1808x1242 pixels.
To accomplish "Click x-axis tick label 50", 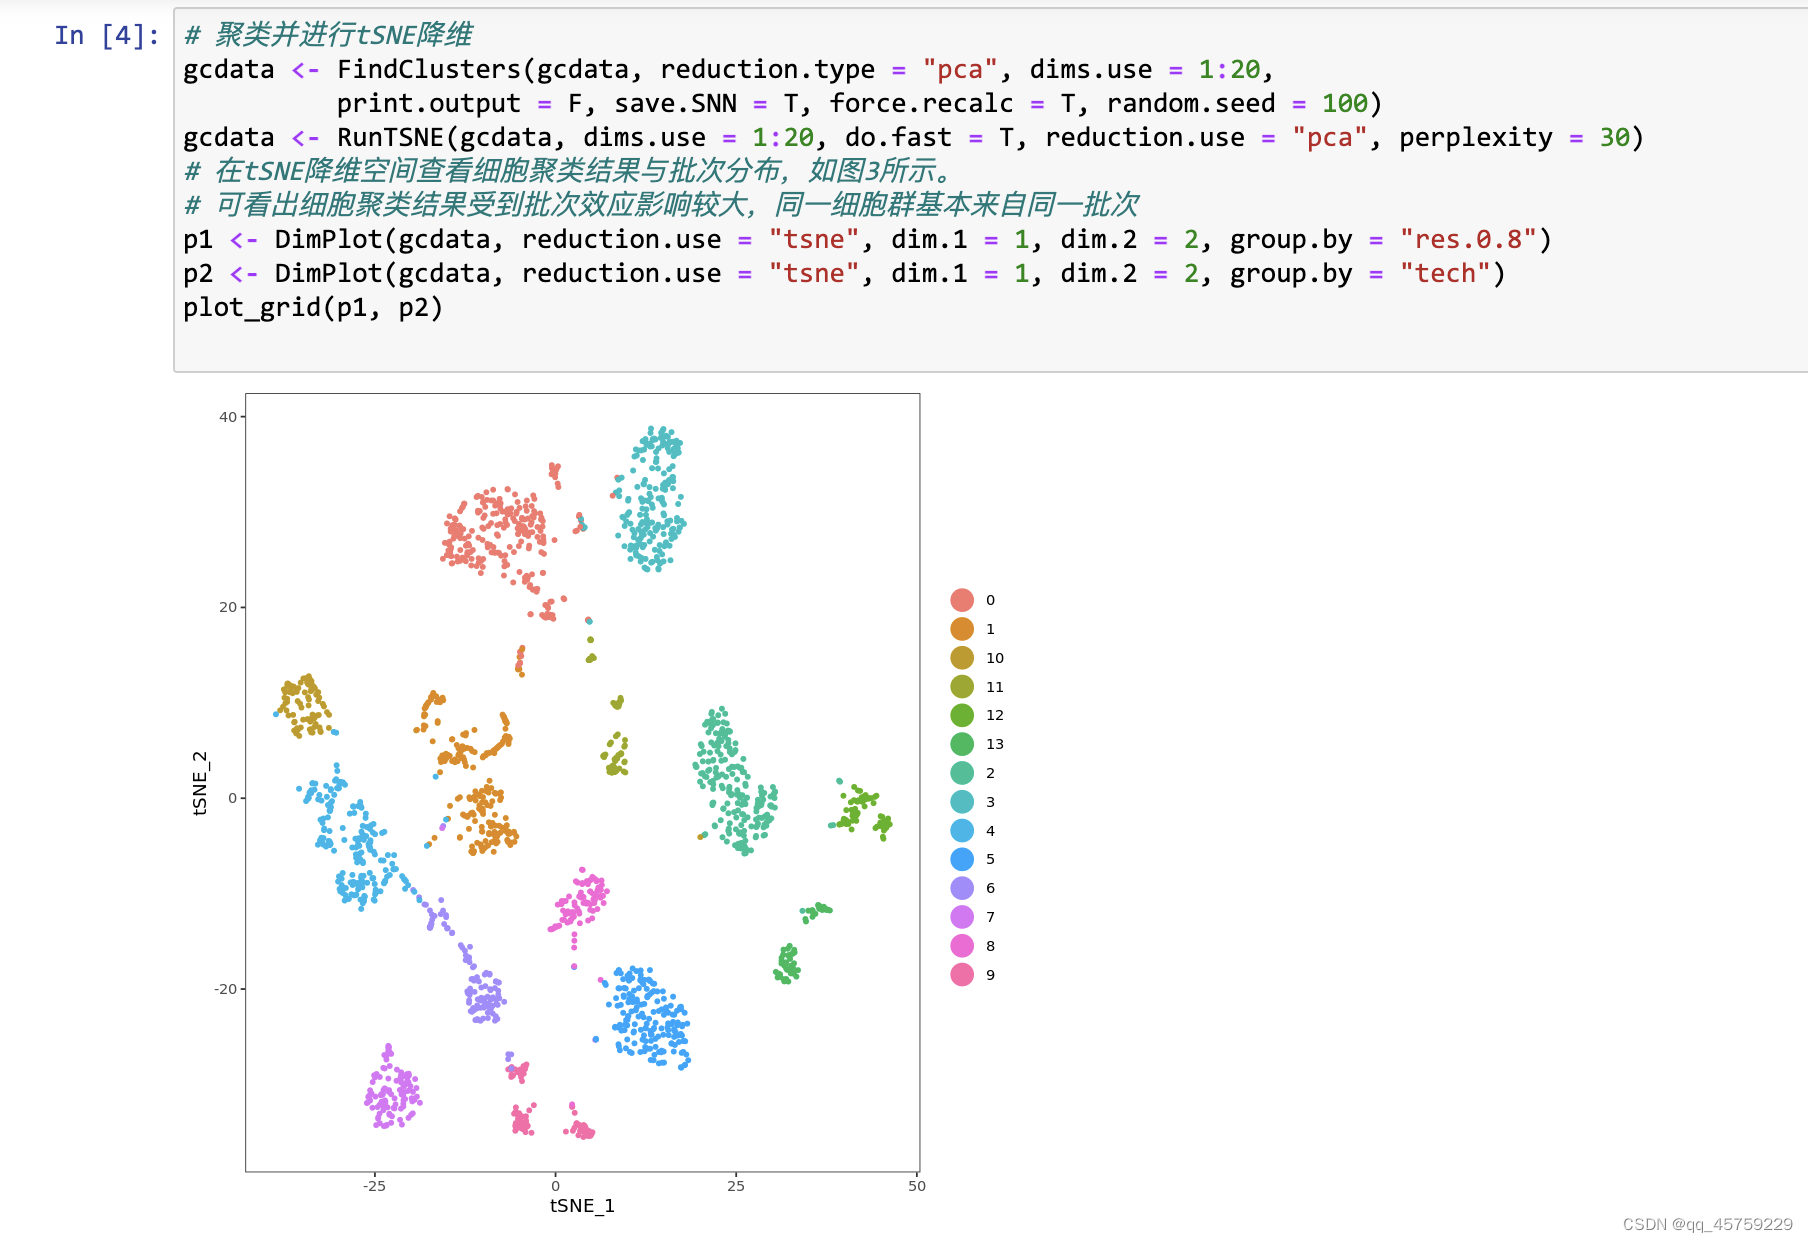I will click(x=917, y=1186).
